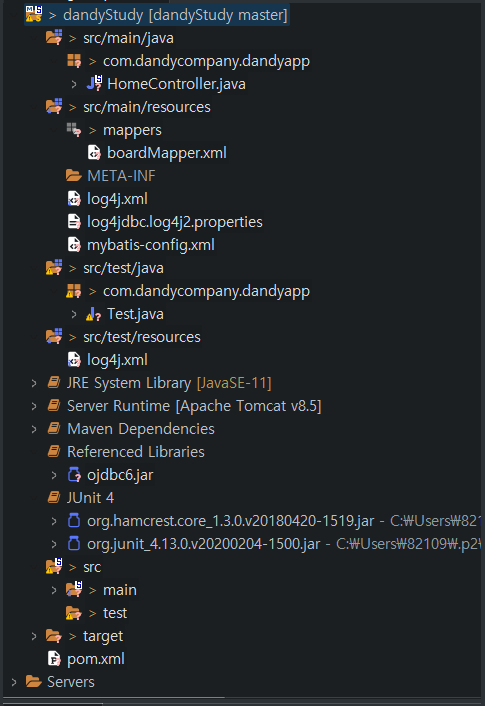Viewport: 485px width, 706px height.
Task: Click the main folder icon under src
Action: 74,589
